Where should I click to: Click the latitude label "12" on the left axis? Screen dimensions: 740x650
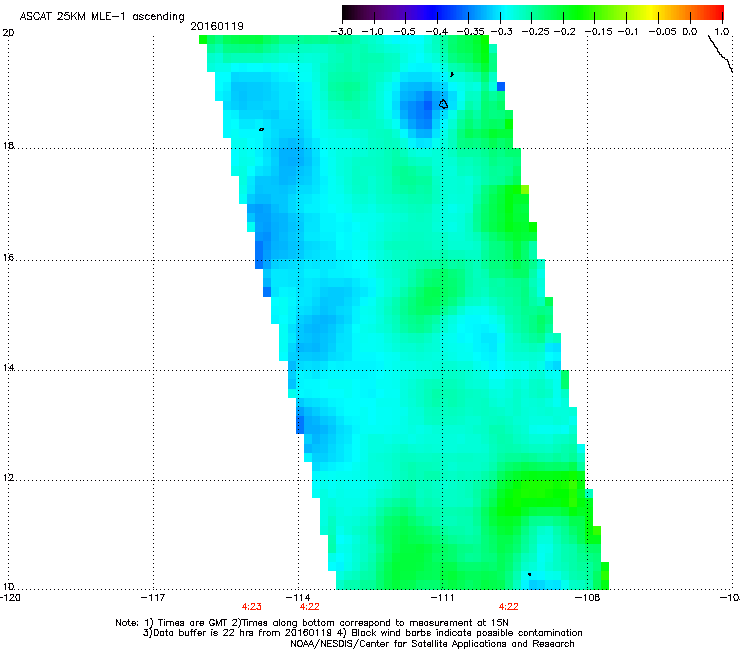8,478
